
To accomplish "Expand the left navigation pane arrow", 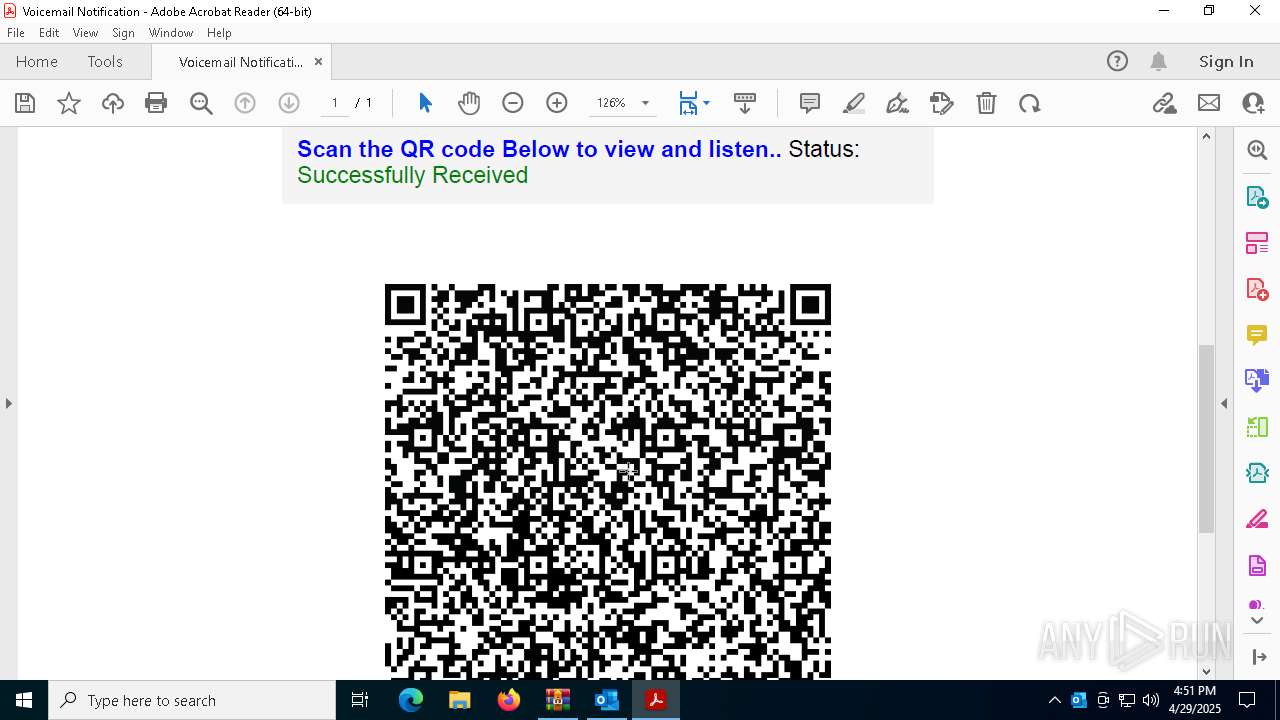I will tap(9, 403).
